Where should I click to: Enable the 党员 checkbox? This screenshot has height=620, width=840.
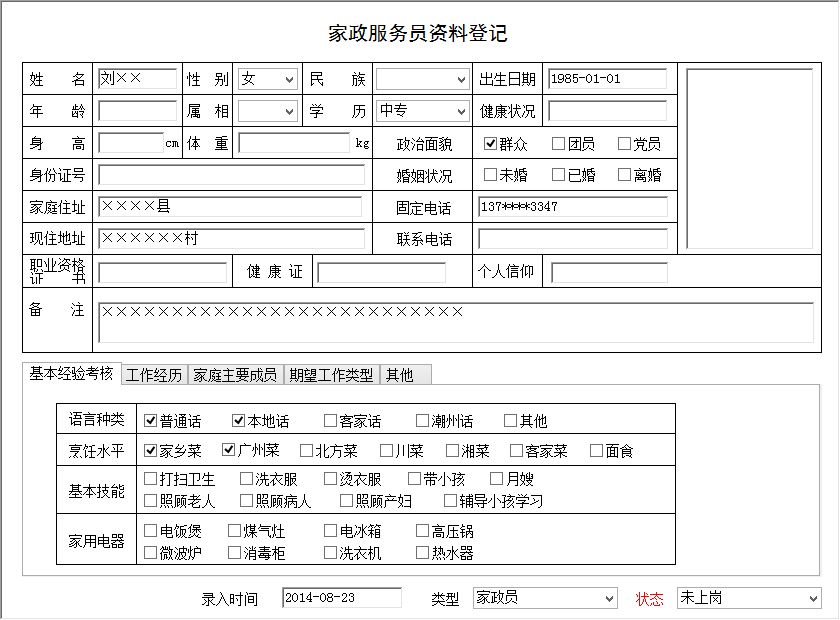[x=625, y=144]
